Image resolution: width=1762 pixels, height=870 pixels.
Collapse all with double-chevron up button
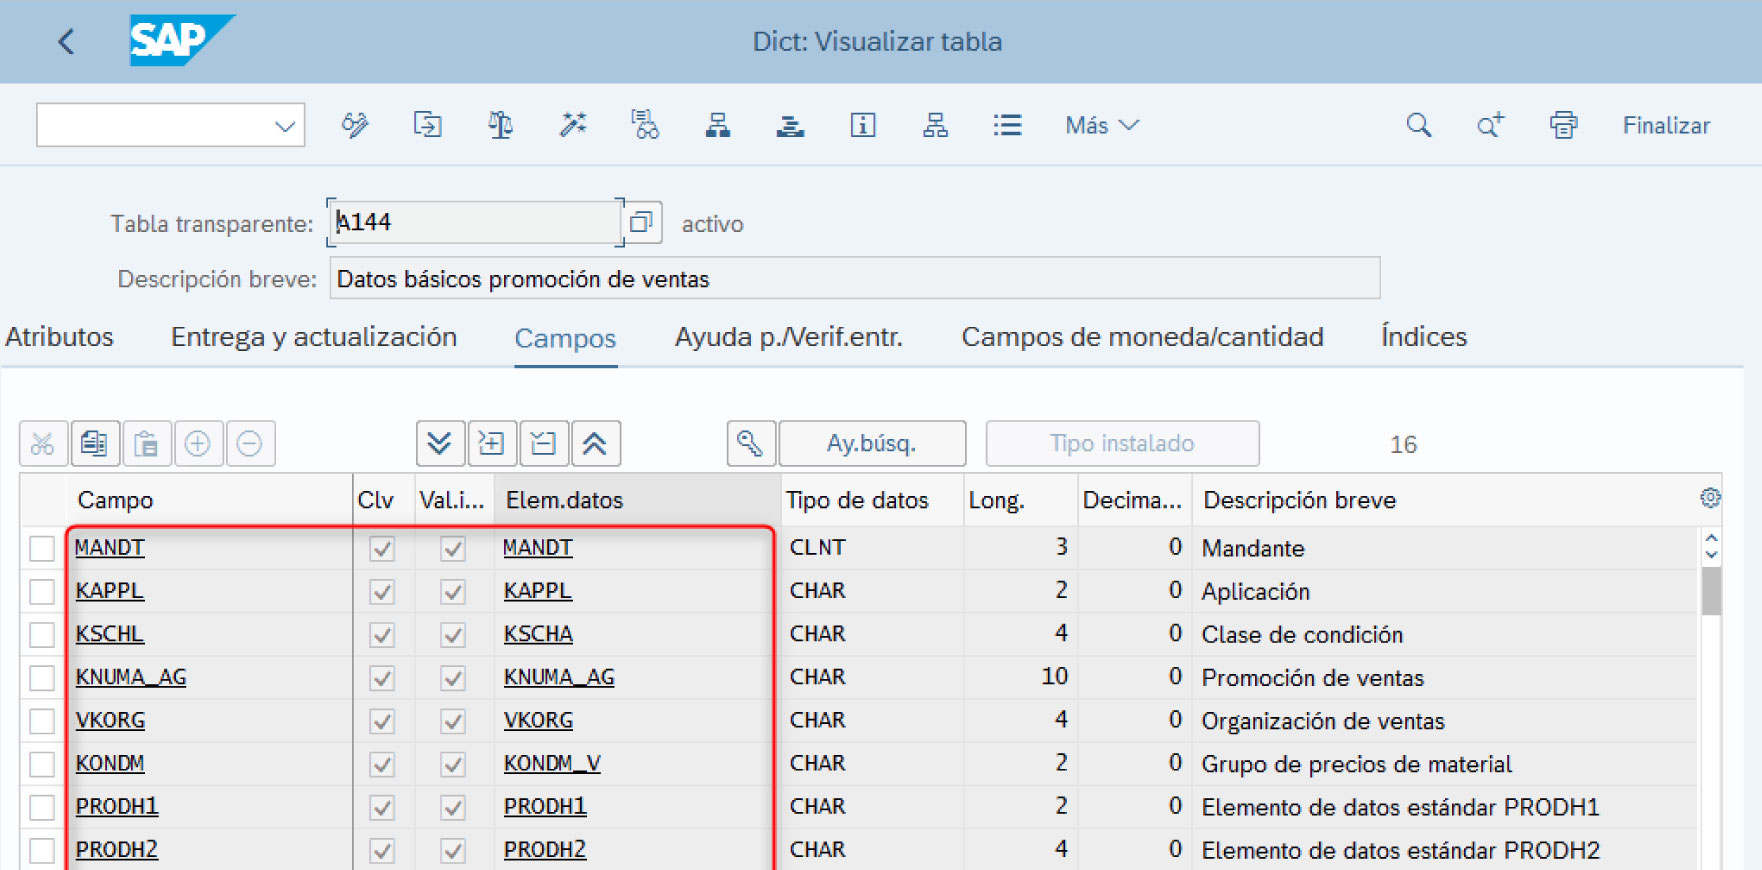[x=595, y=443]
